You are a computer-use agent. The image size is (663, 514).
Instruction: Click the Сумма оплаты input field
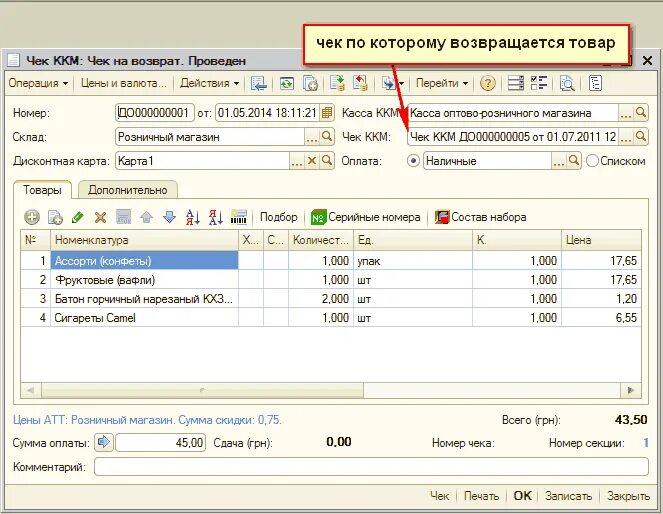pyautogui.click(x=160, y=443)
